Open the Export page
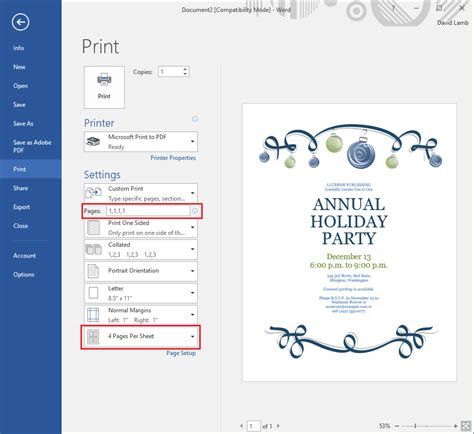Screen dimensions: 474x434 (21, 207)
